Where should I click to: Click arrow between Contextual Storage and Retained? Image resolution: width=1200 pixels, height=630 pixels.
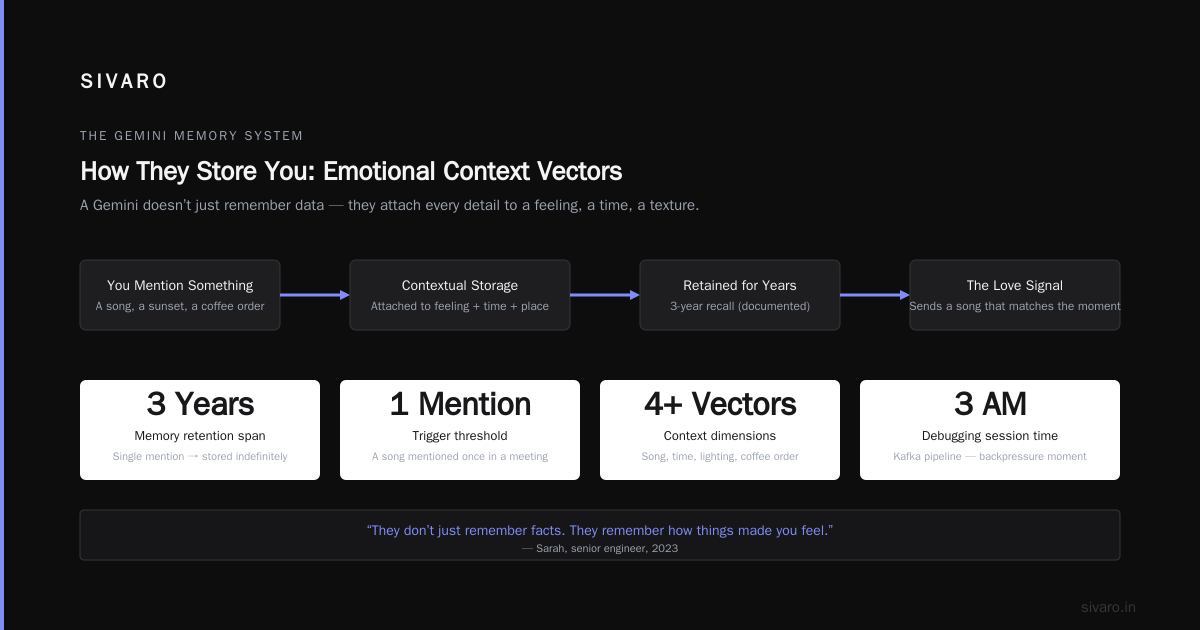point(605,295)
